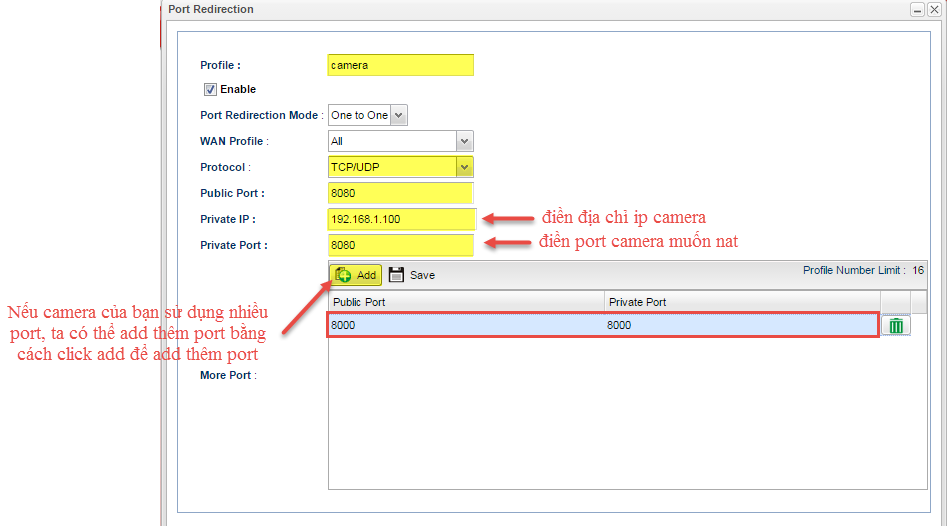947x526 pixels.
Task: Click the Private IP address field
Action: 400,219
